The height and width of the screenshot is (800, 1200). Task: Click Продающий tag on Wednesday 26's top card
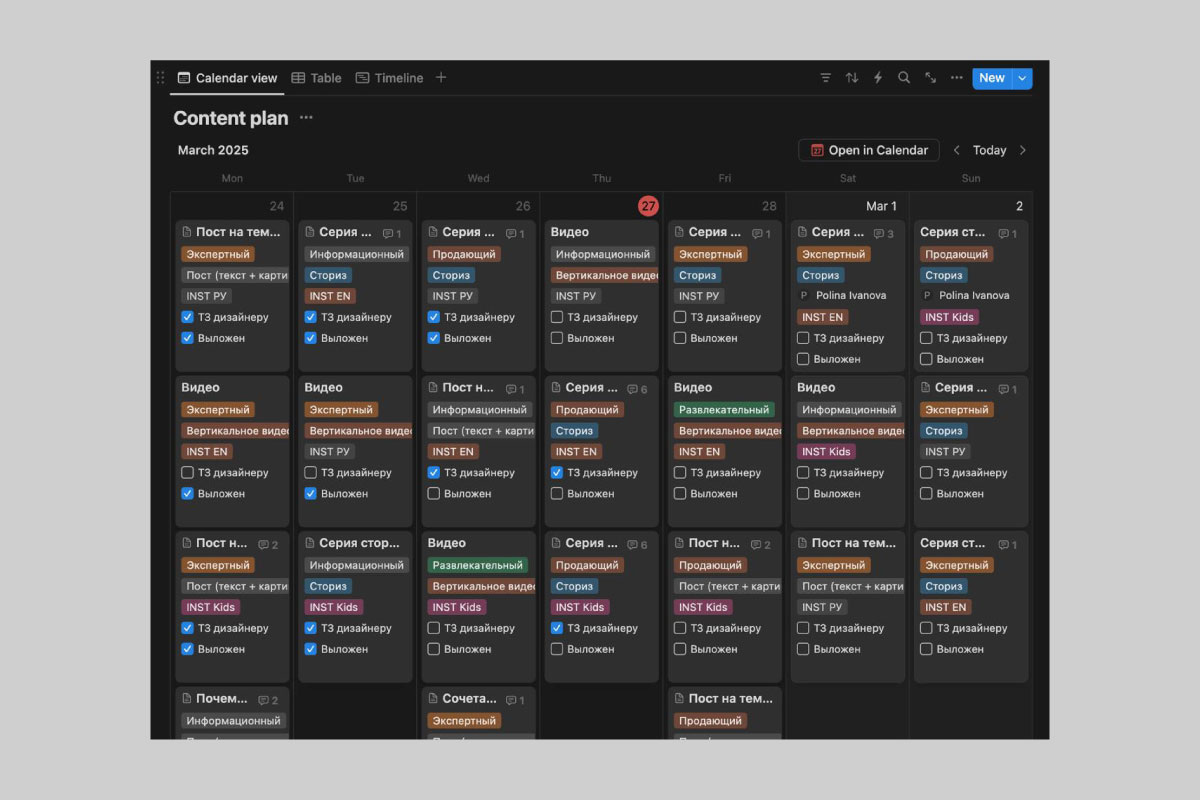[464, 255]
